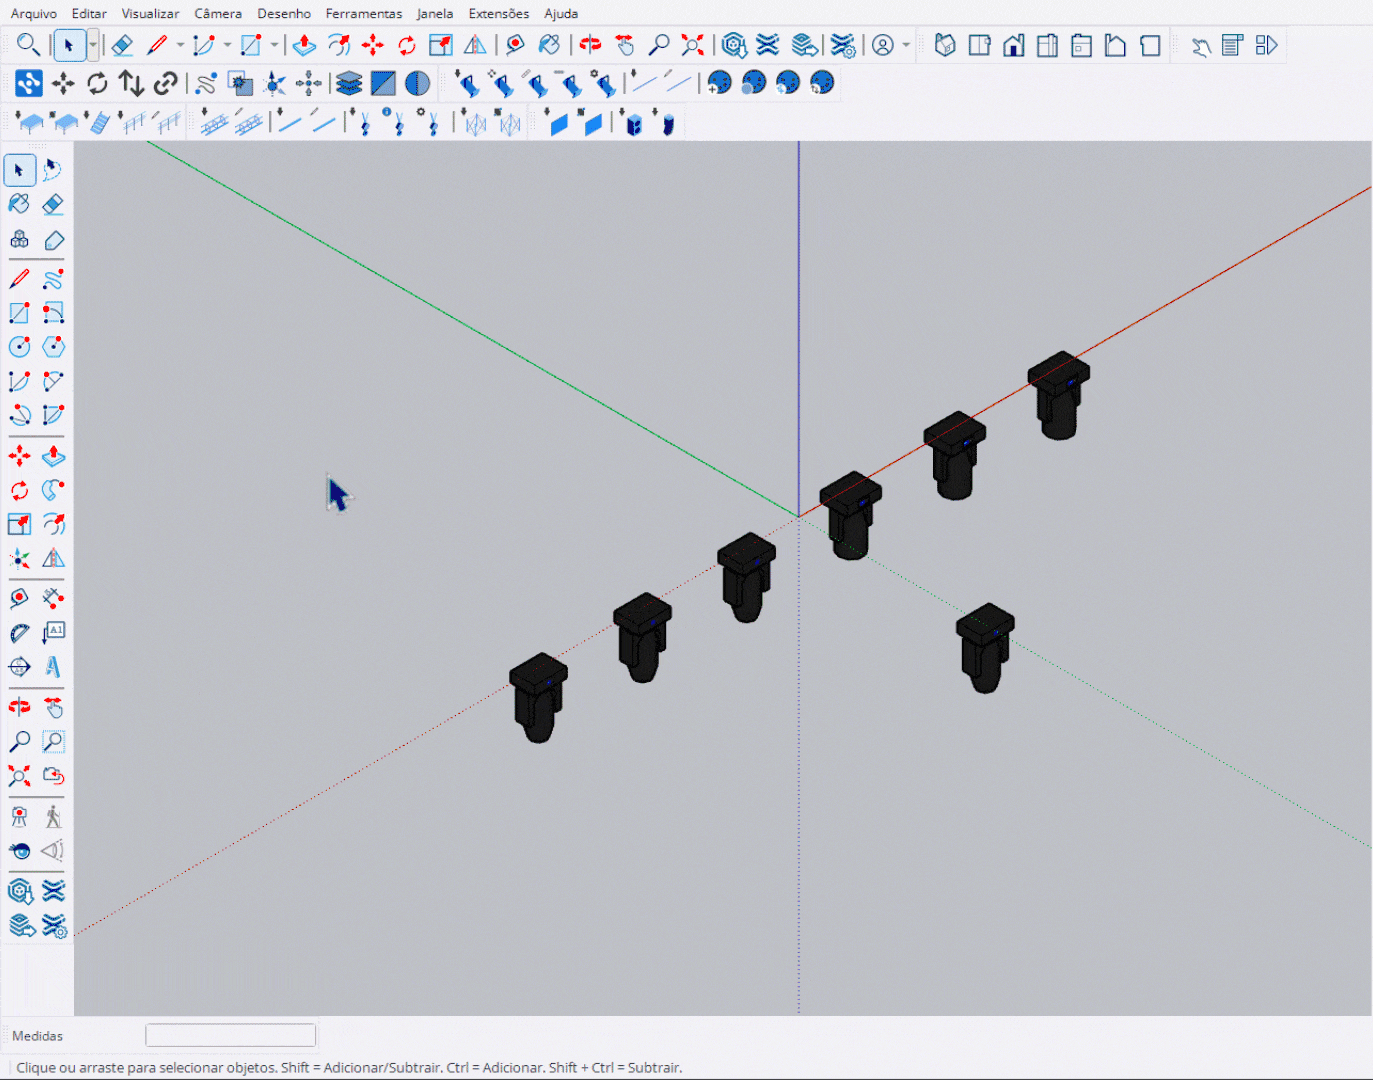
Task: Expand the user account dropdown arrow
Action: coord(906,45)
